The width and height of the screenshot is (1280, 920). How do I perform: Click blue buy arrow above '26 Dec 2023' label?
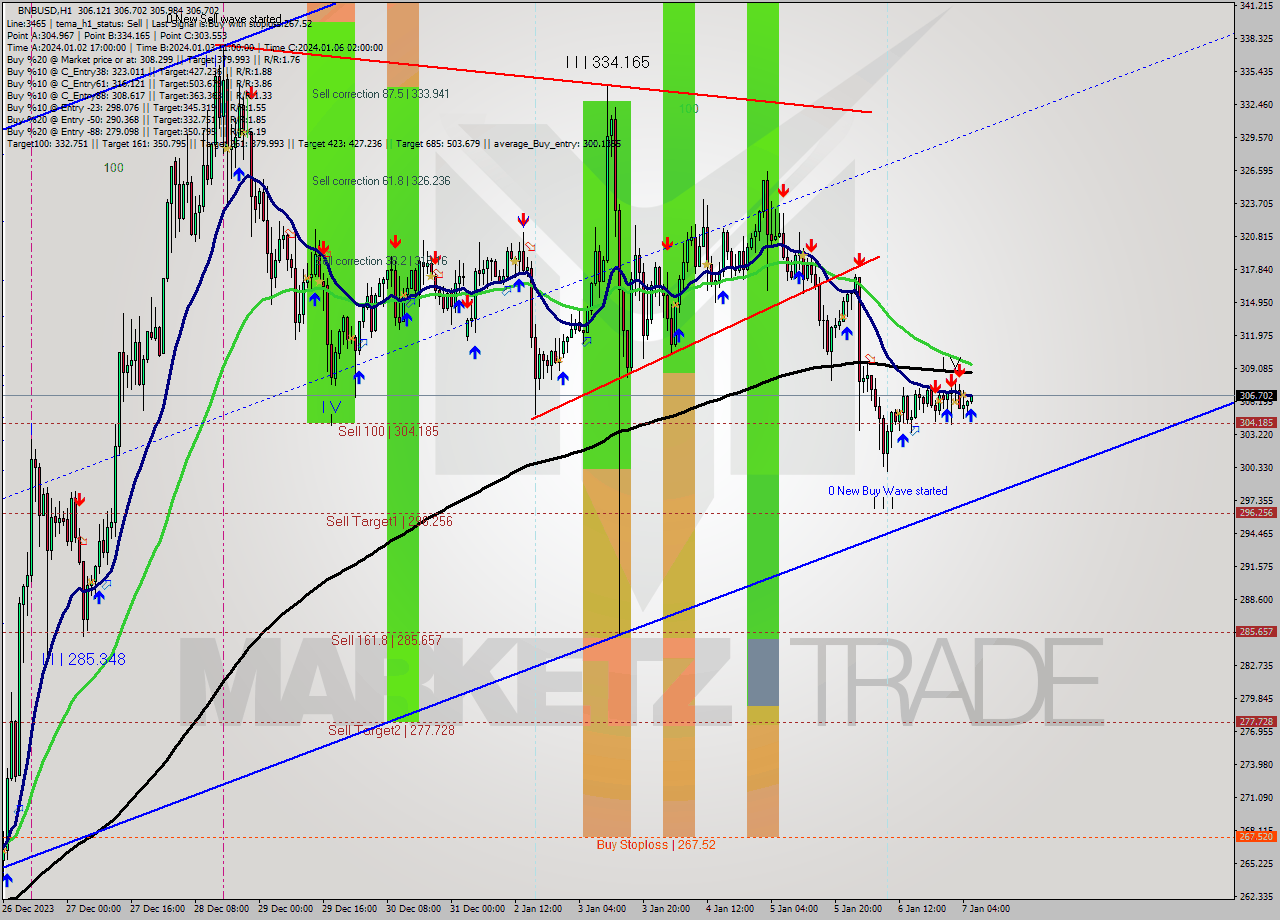8,881
